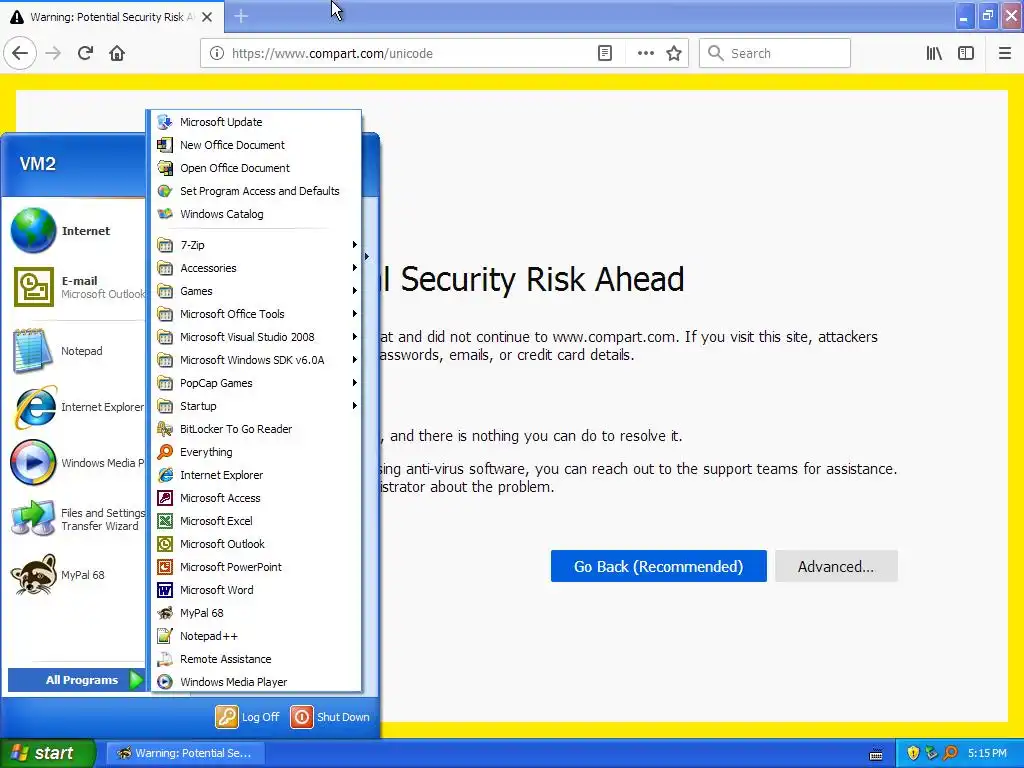Screen dimensions: 1024x768
Task: Launch Everything search program
Action: [257, 452]
